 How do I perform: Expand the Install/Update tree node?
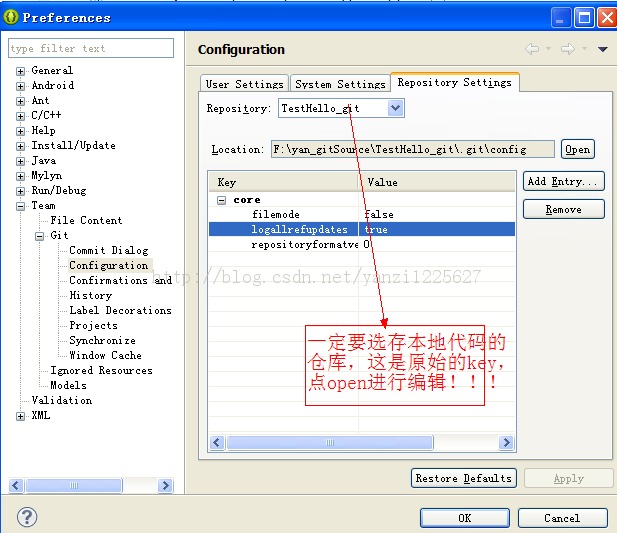[20, 146]
